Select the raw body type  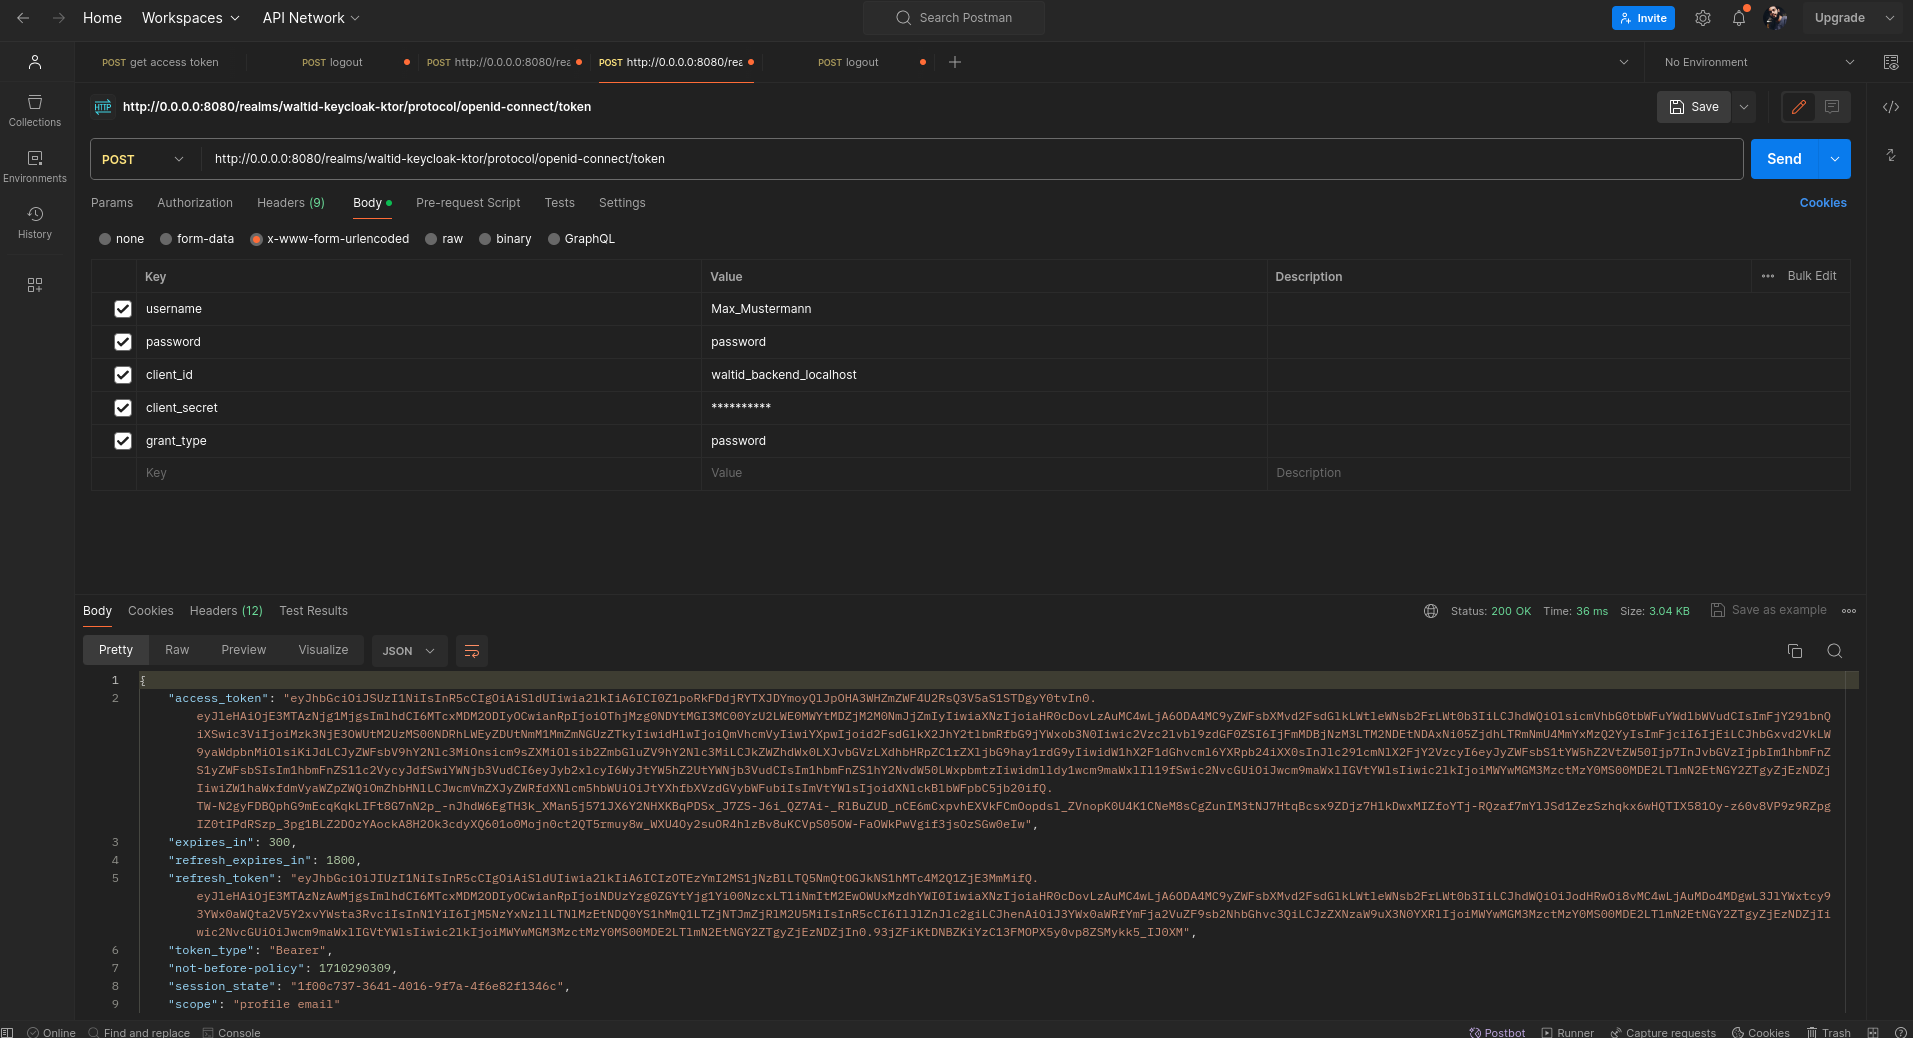[431, 239]
